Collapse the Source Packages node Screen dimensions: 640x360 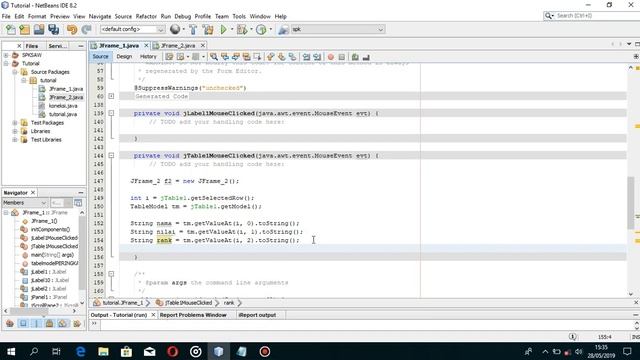tap(15, 72)
